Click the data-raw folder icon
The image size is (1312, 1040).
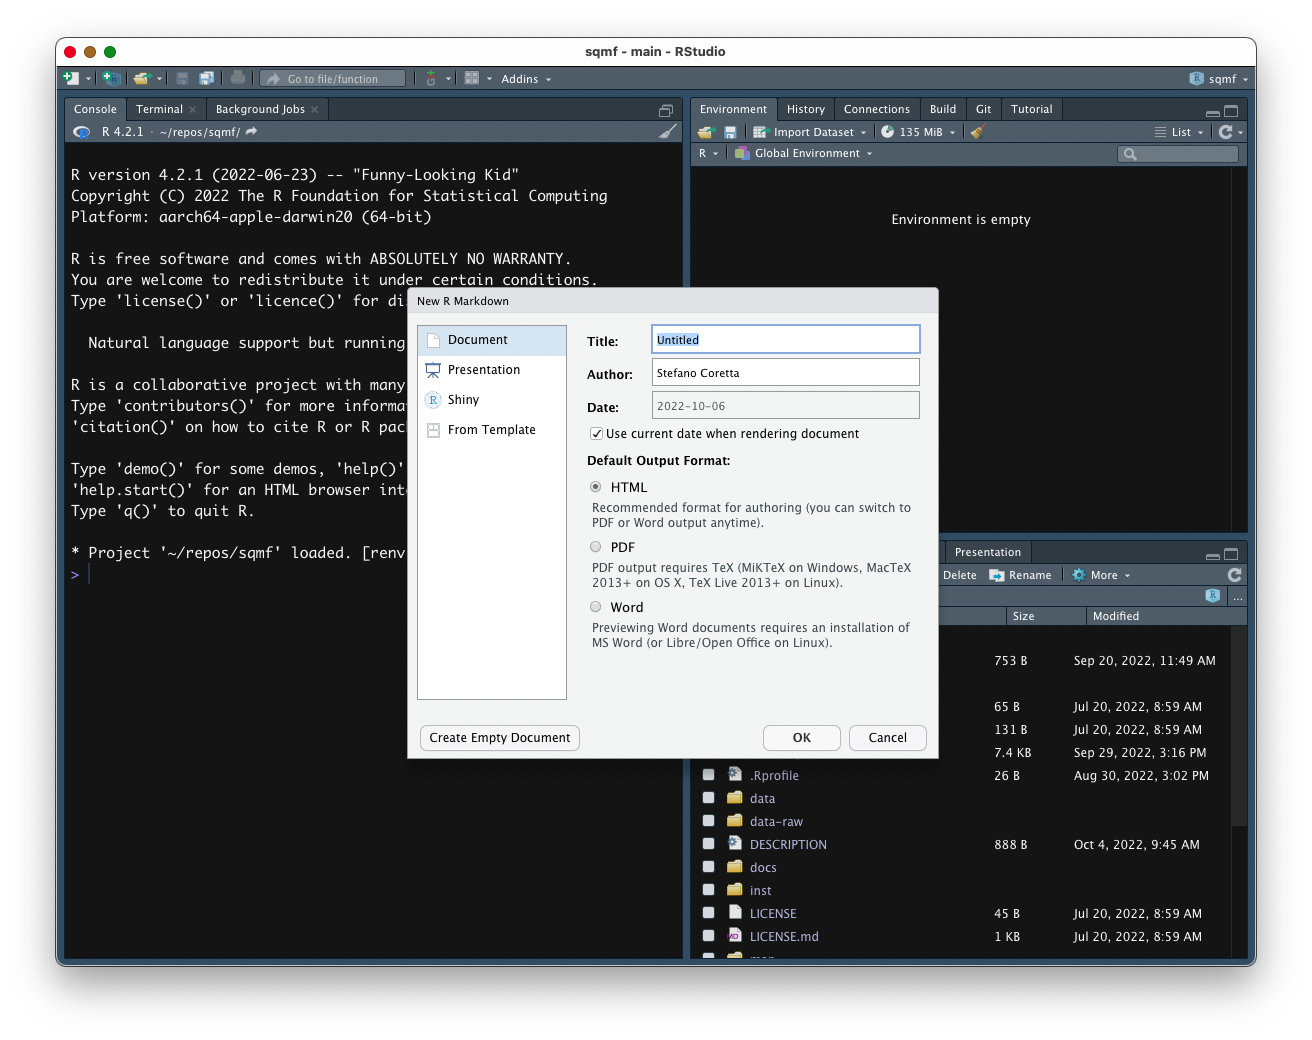point(735,821)
